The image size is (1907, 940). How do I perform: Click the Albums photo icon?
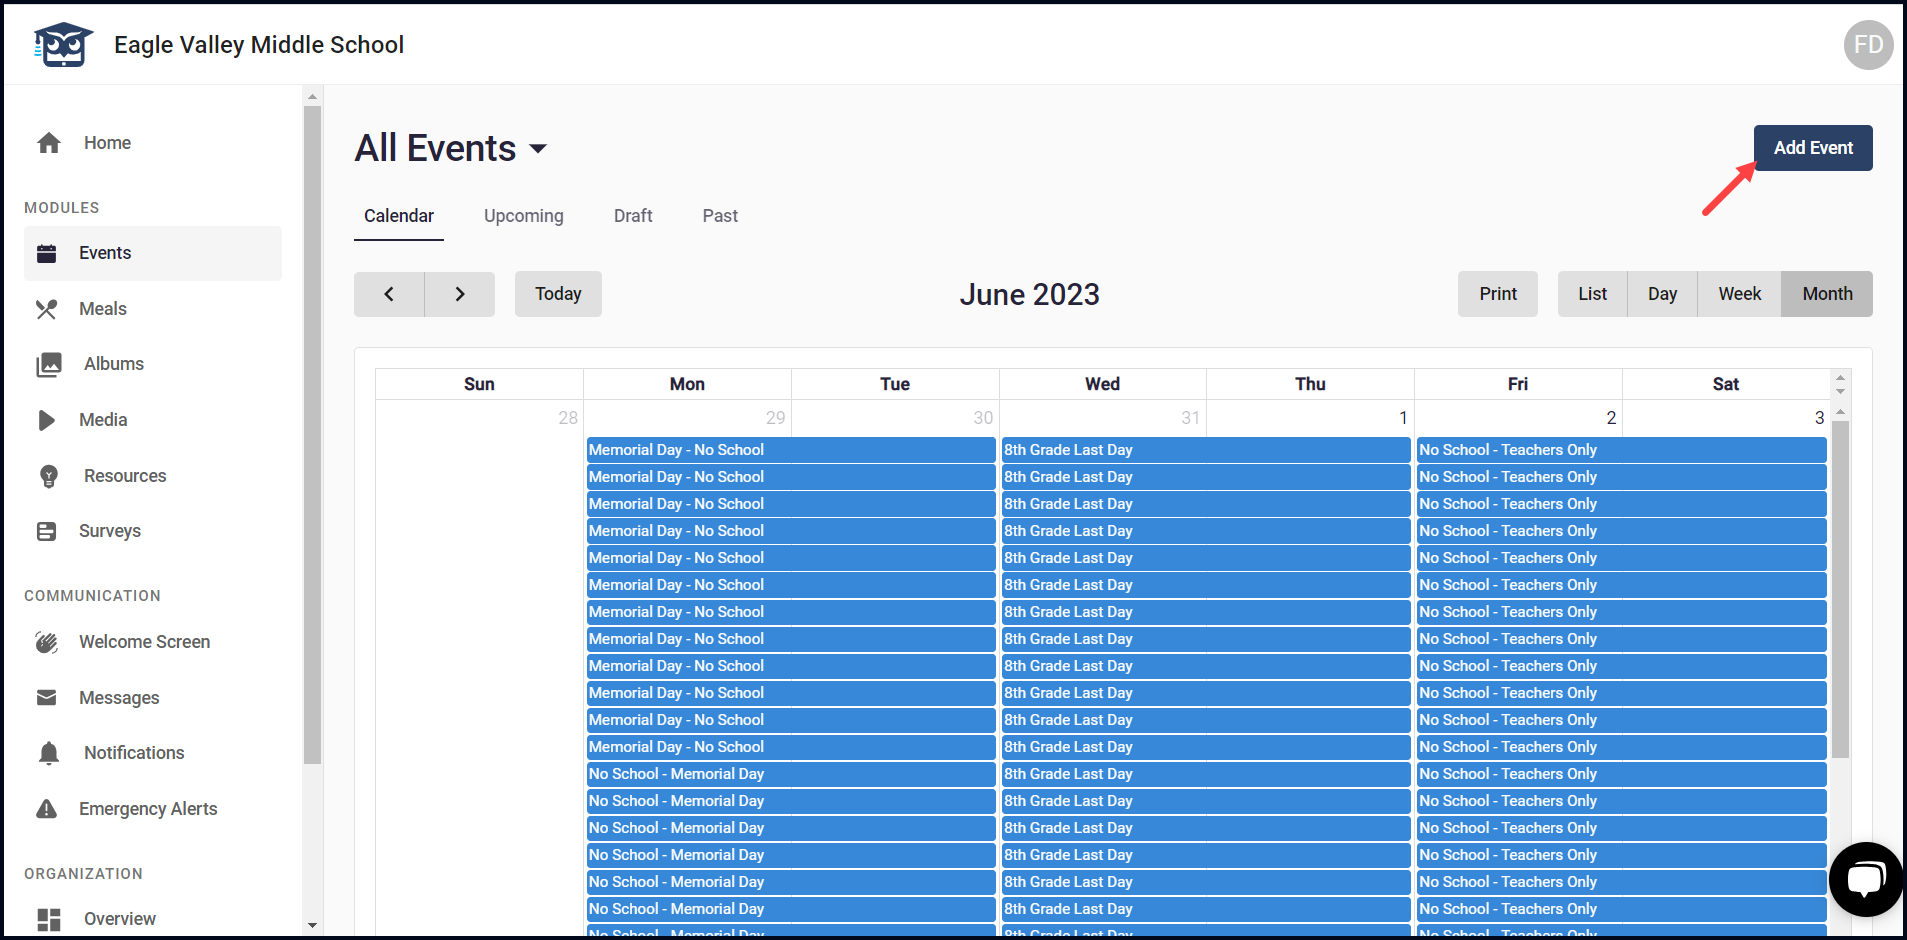(x=49, y=364)
